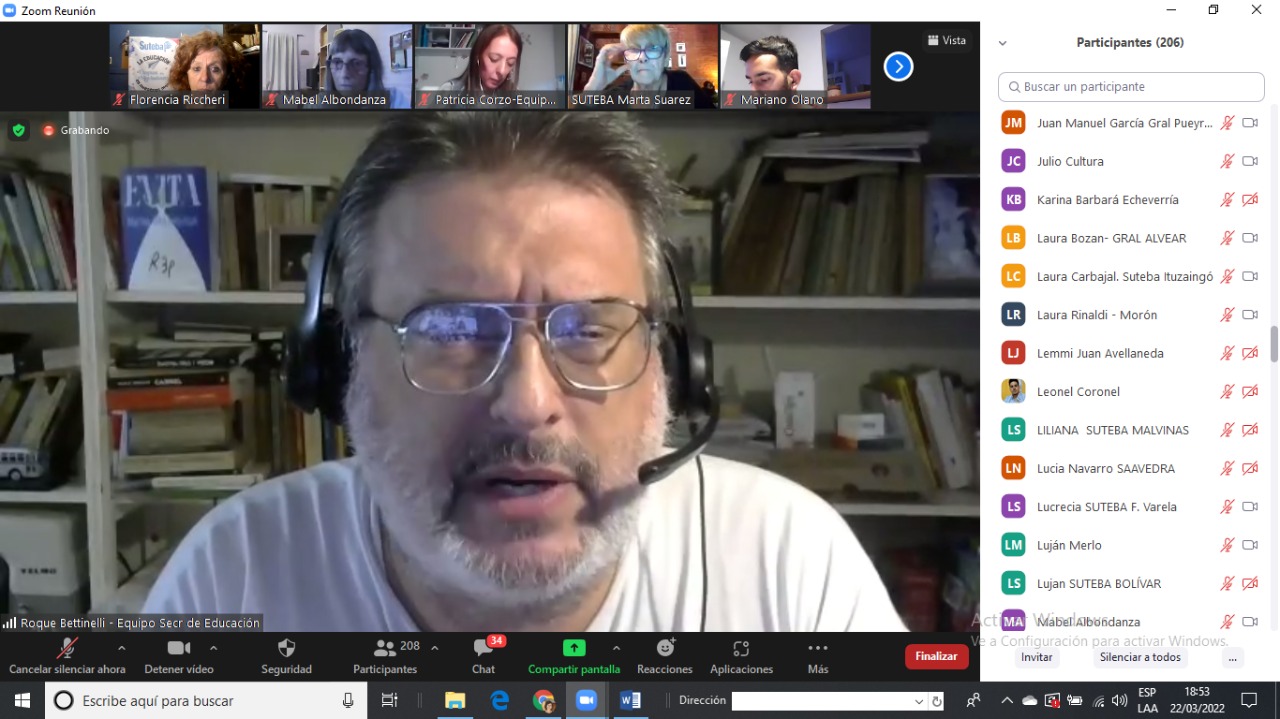Click the green Compartir pantalla icon

click(x=574, y=648)
